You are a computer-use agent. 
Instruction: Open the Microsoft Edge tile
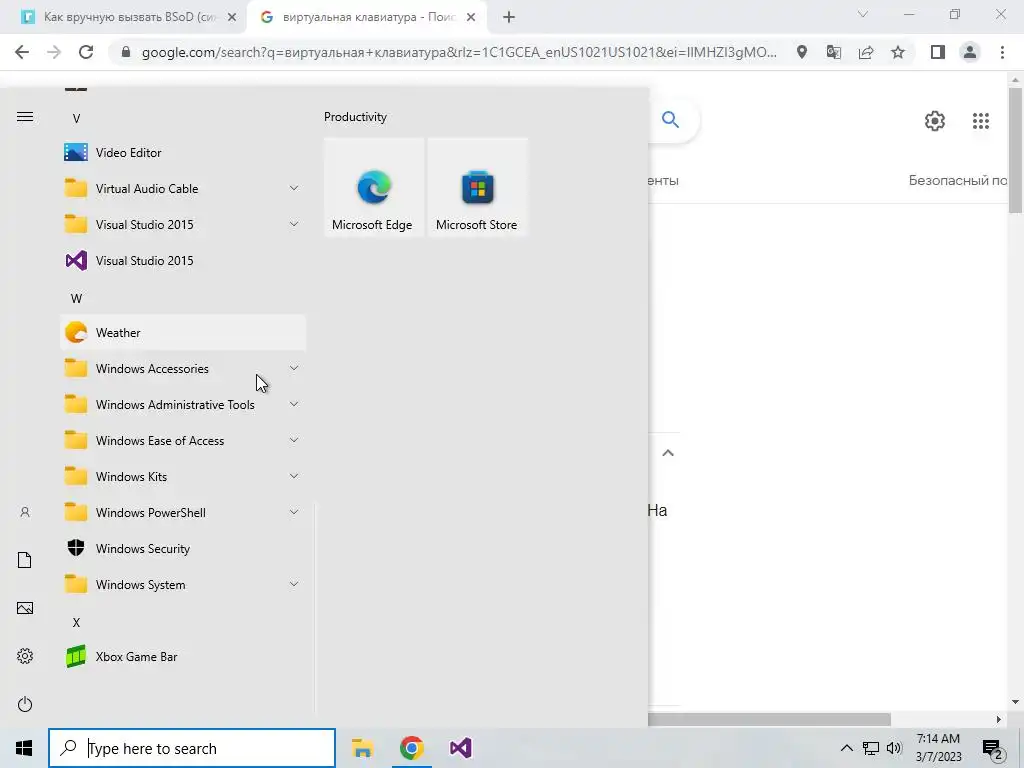[x=374, y=187]
